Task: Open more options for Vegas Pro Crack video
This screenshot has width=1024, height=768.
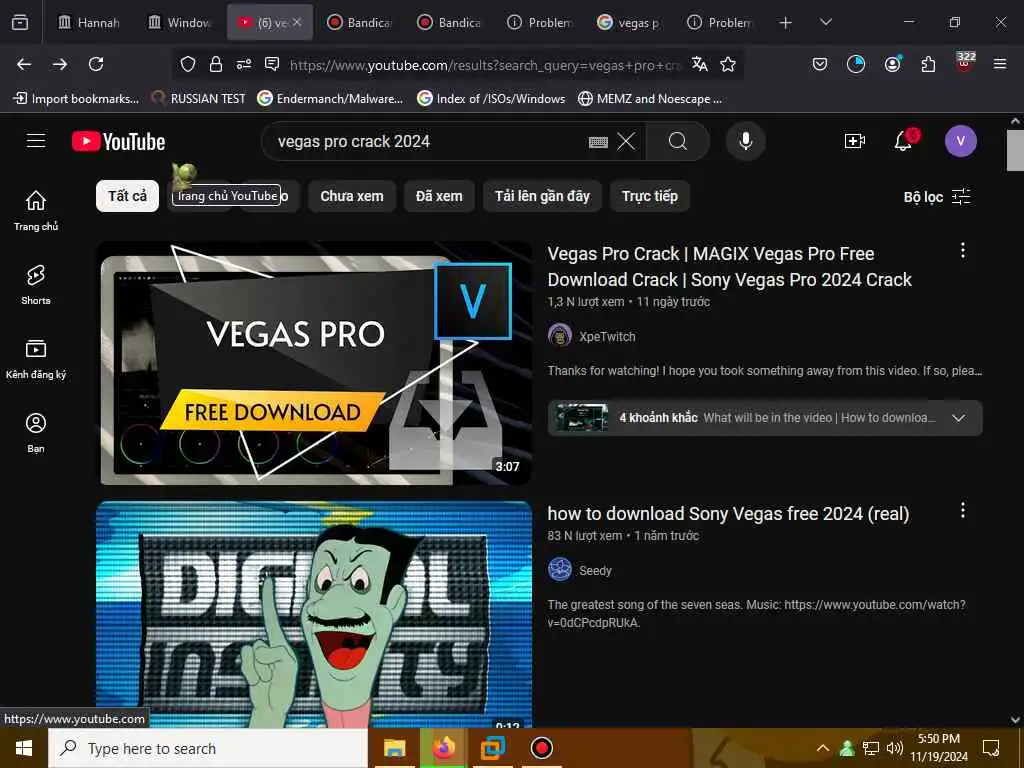Action: 963,250
